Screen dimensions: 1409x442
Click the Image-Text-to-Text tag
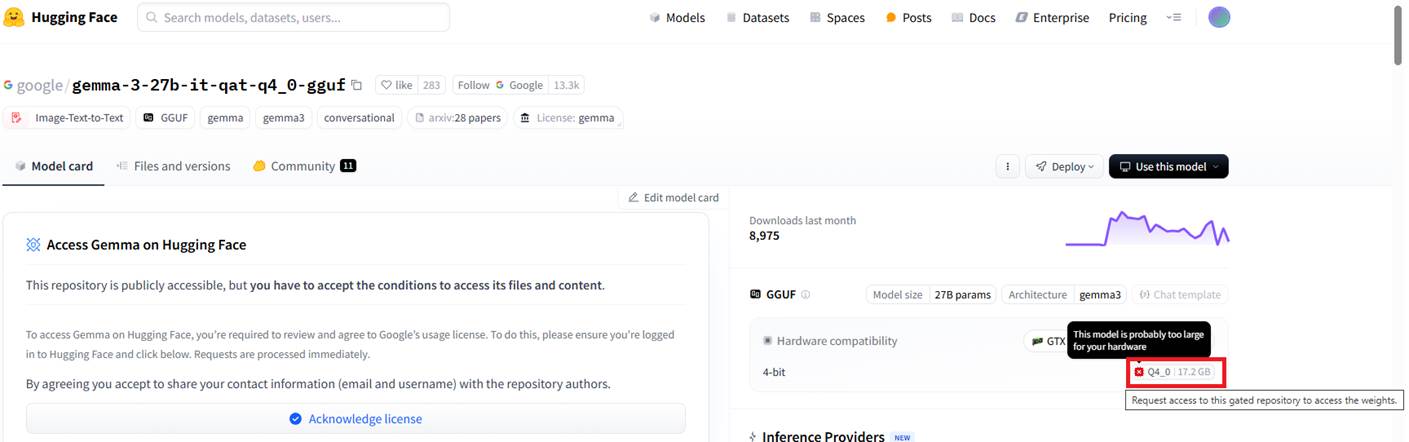pos(68,118)
